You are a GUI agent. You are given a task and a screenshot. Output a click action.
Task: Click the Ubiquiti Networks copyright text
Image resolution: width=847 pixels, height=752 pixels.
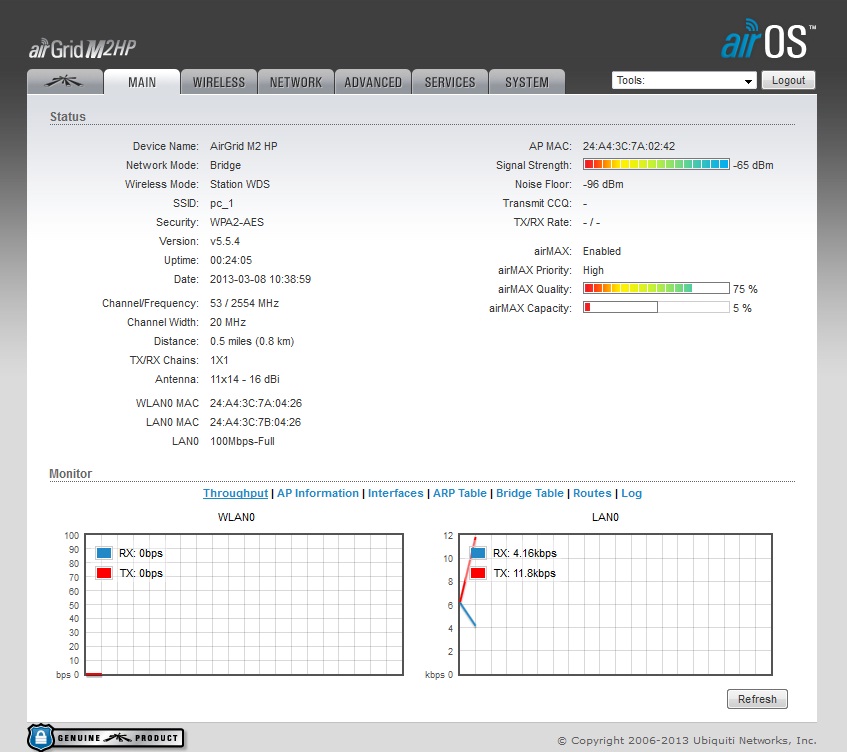pyautogui.click(x=687, y=740)
